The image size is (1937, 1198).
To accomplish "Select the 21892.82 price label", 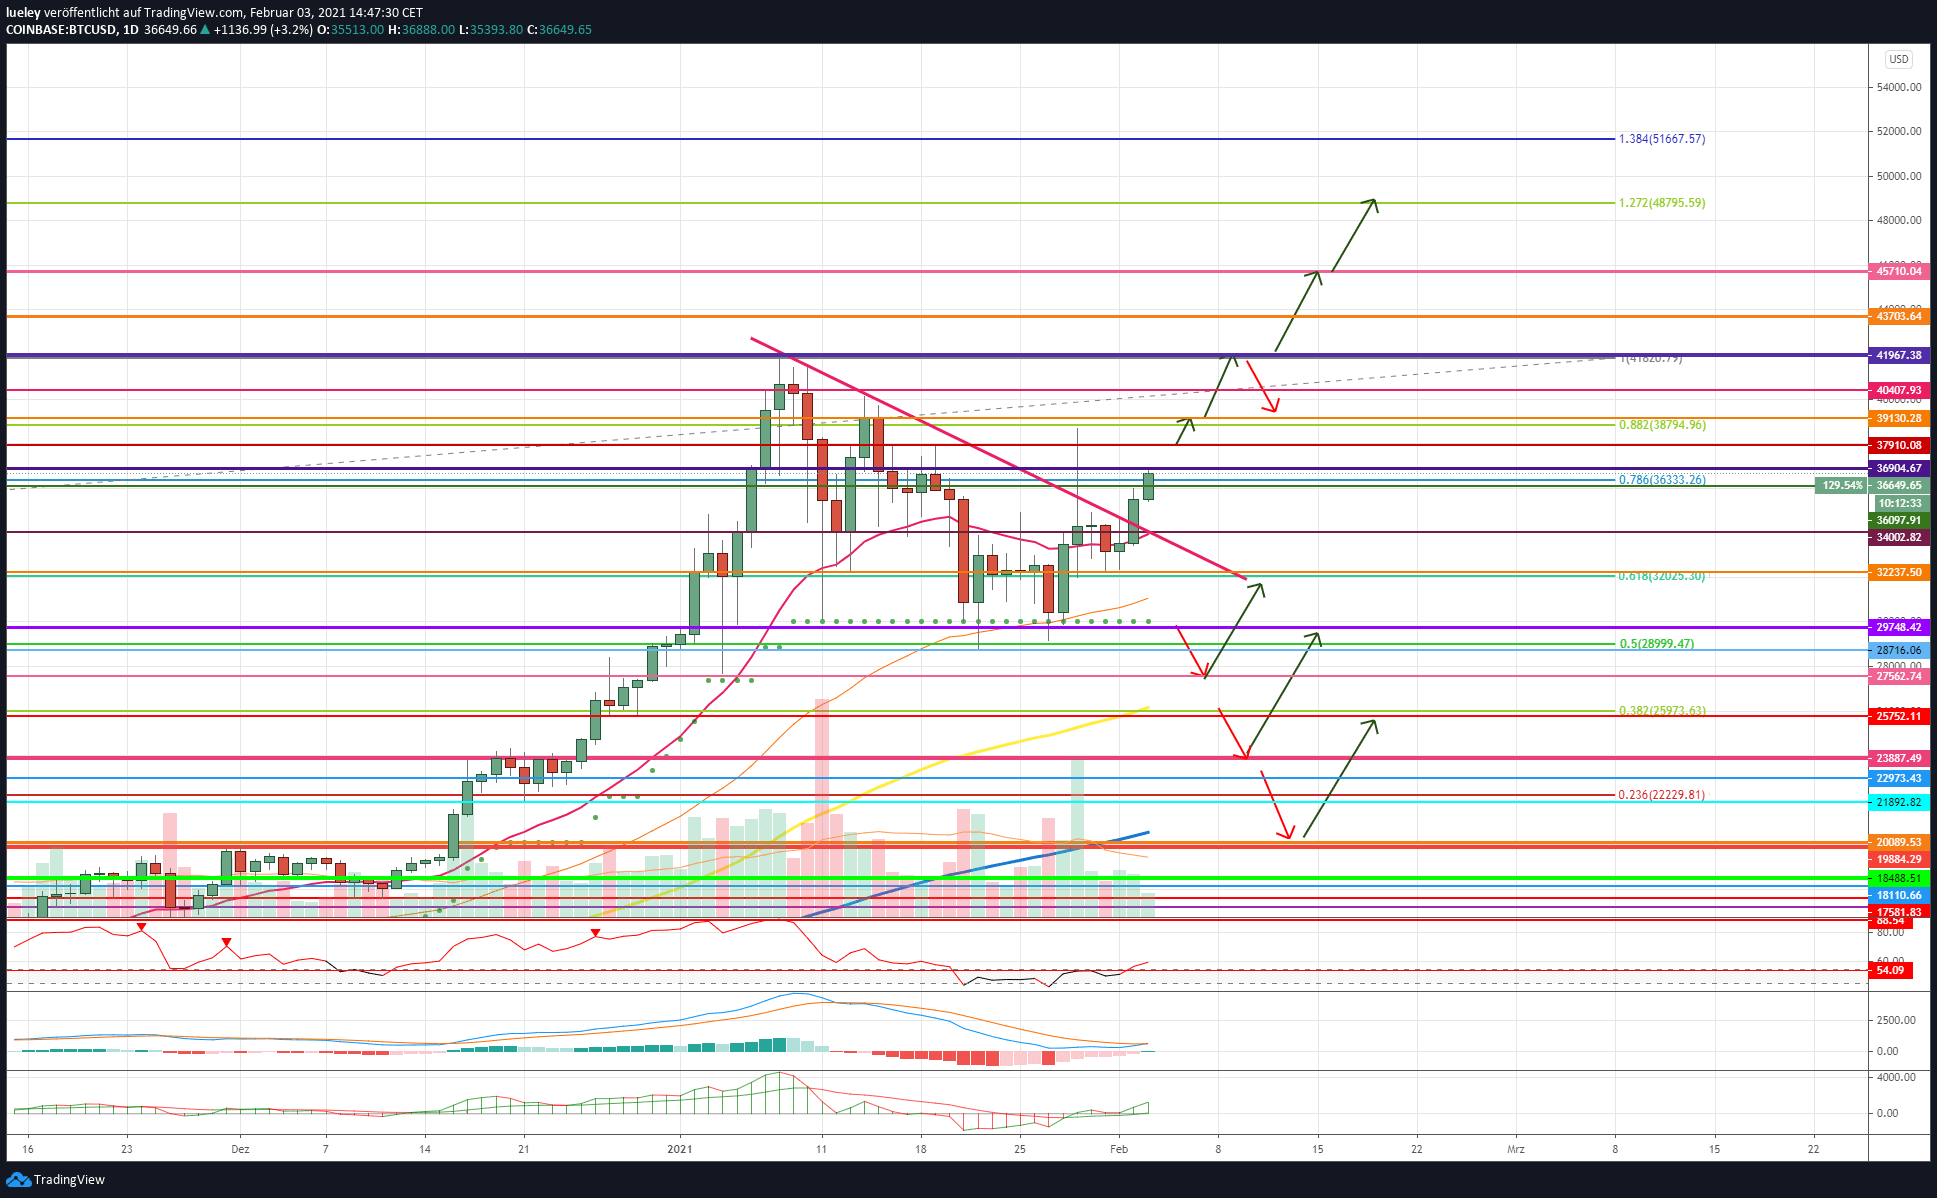I will click(x=1898, y=802).
